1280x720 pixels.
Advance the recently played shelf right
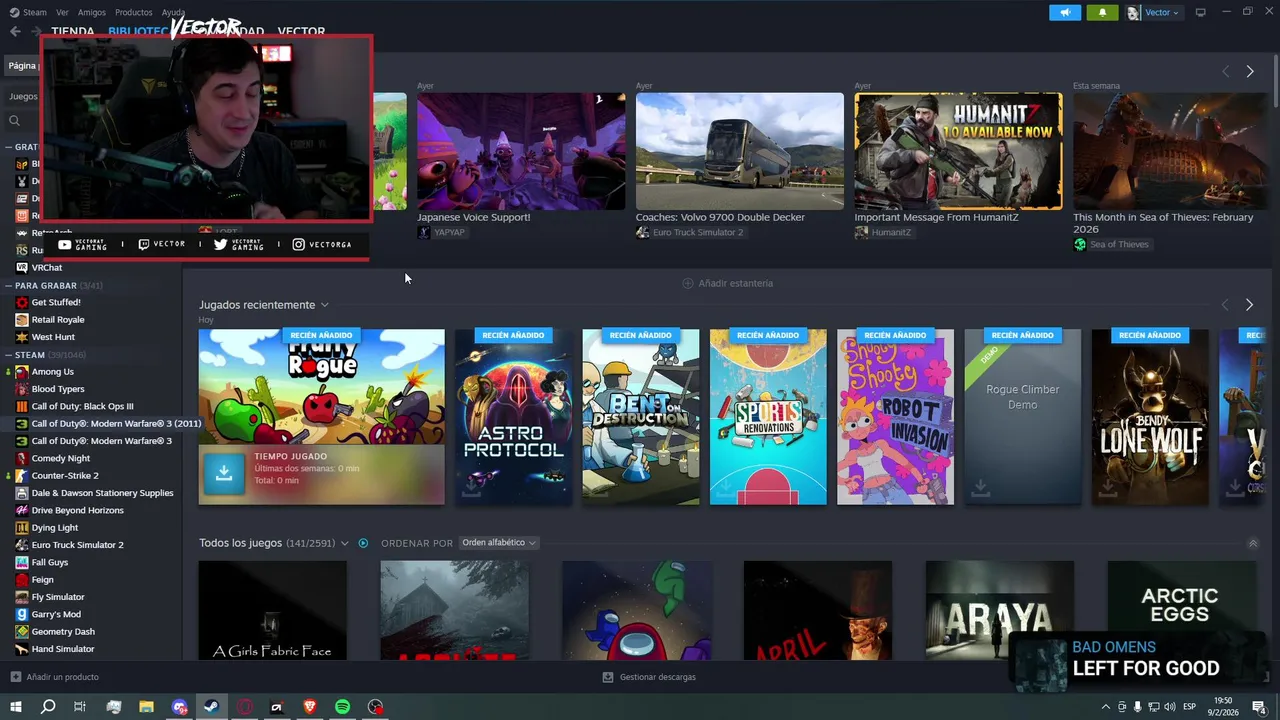click(1249, 305)
